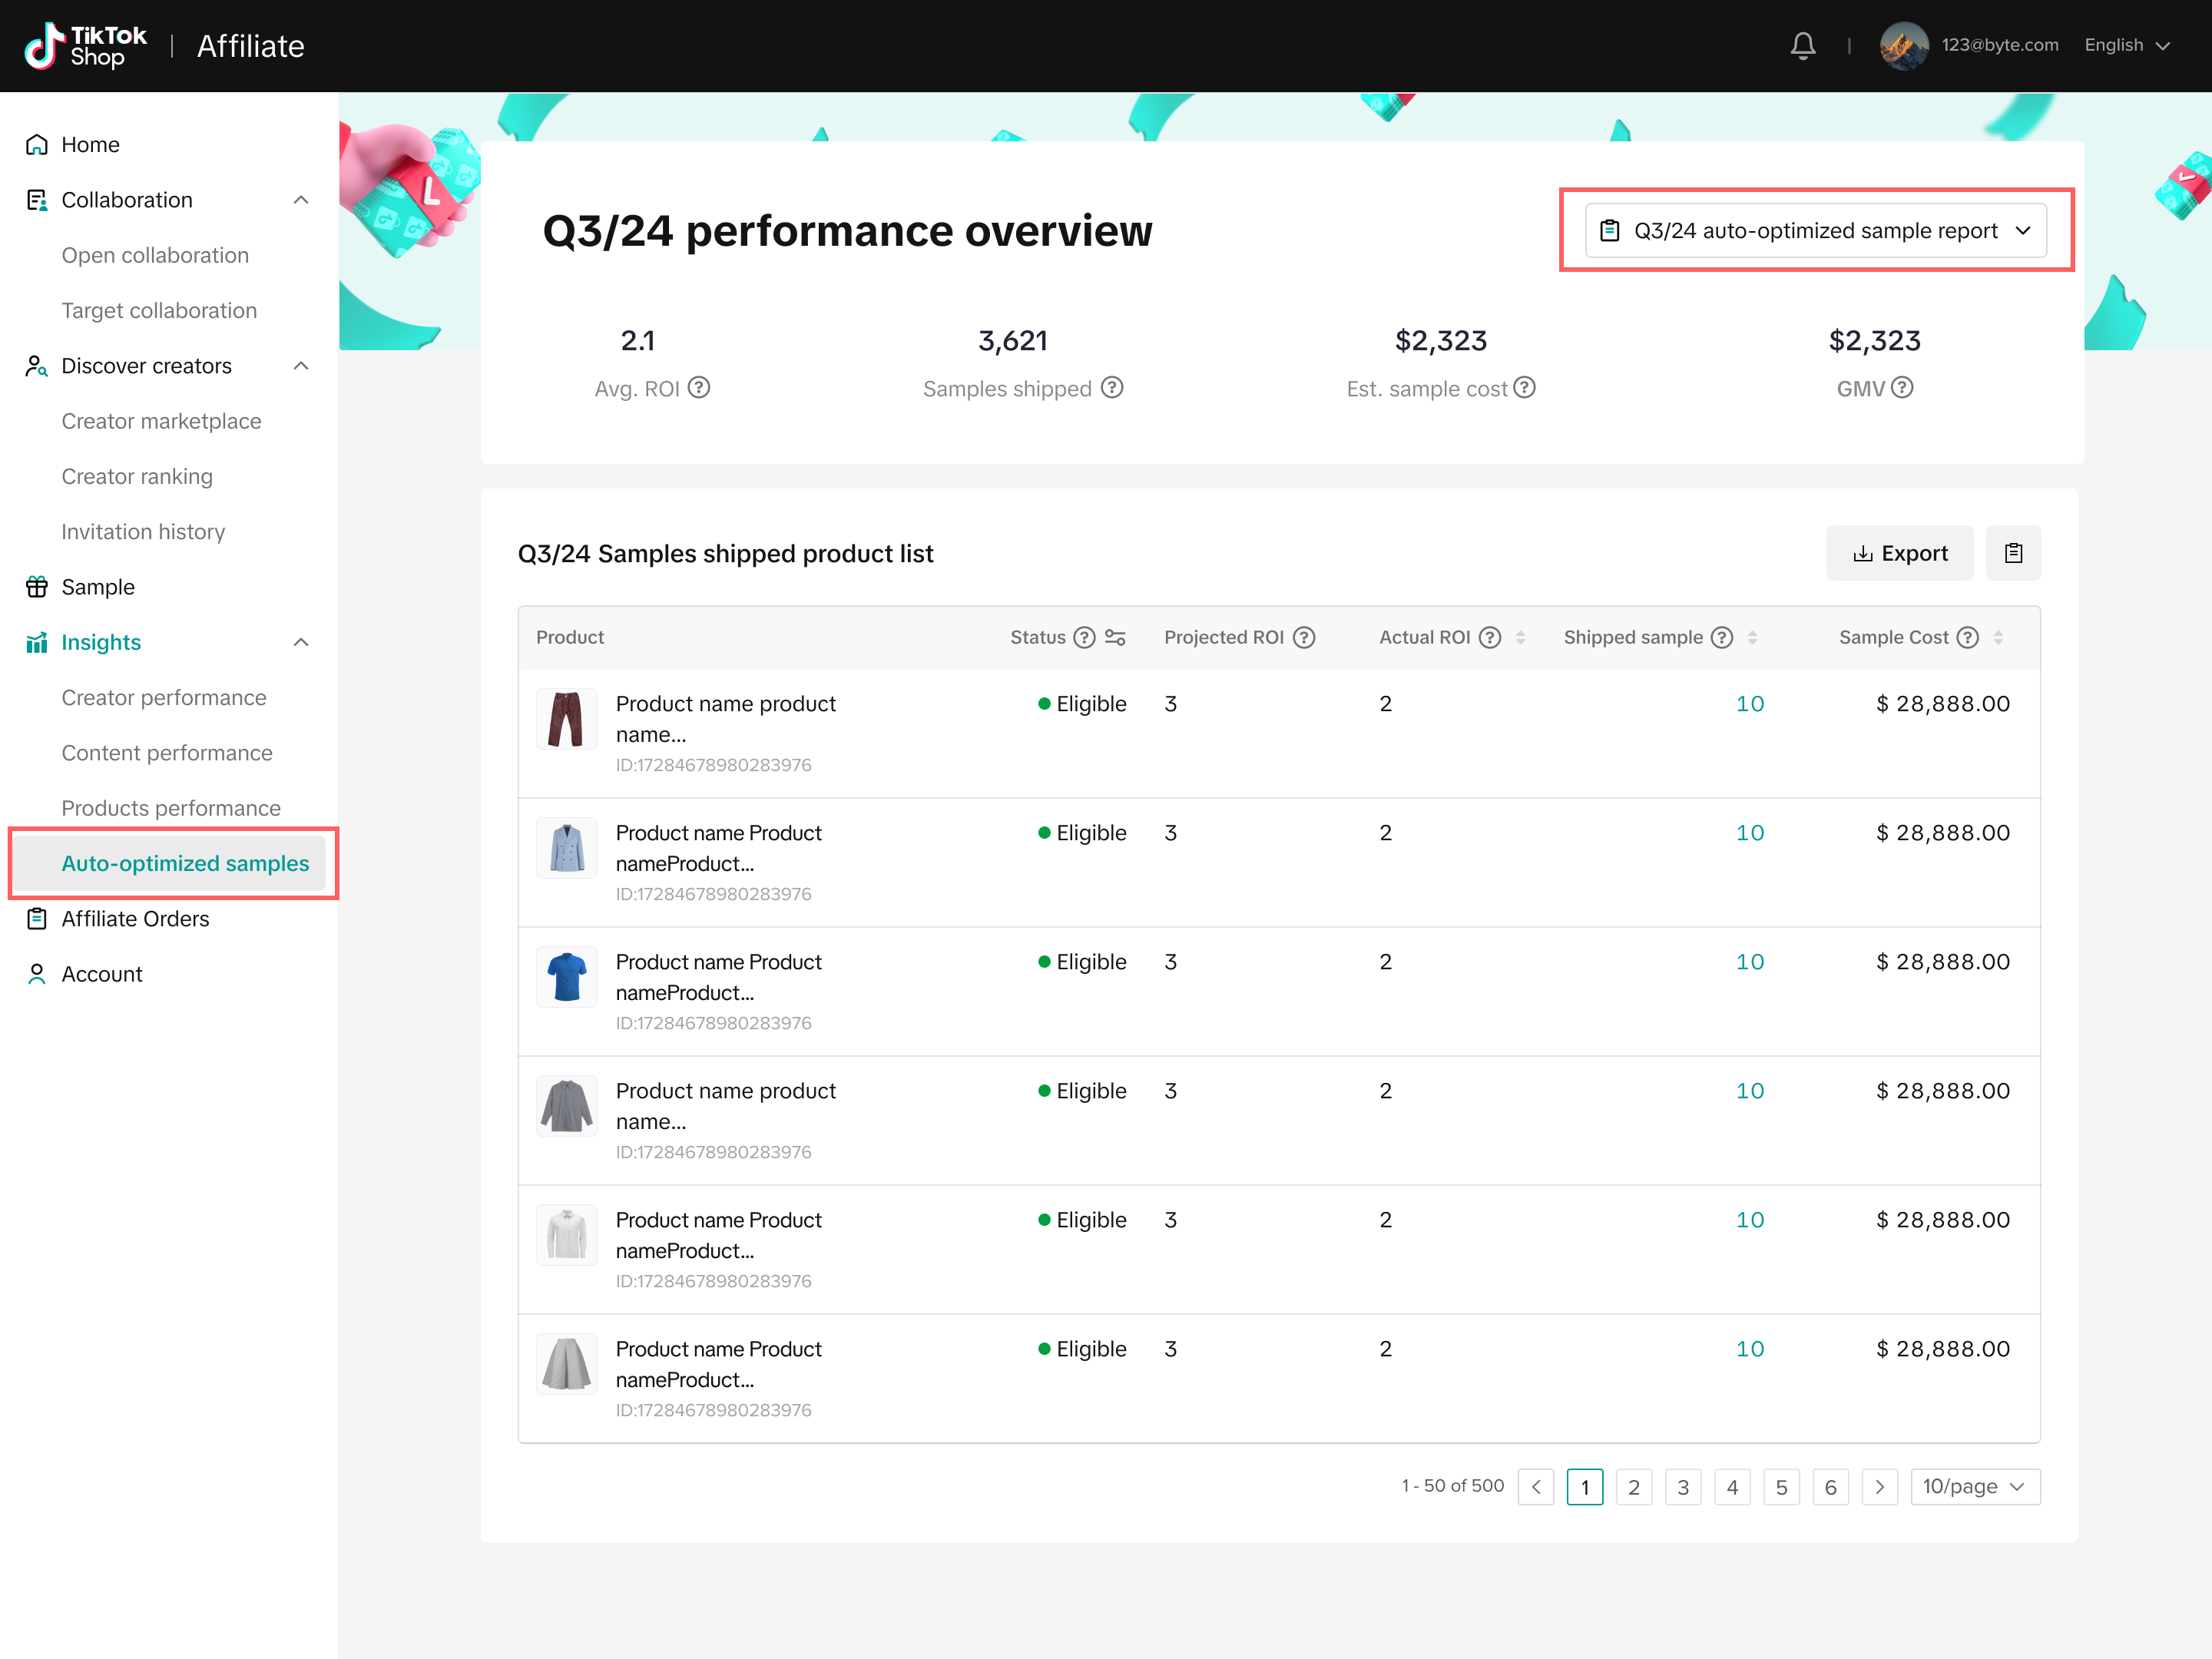Click the Avg. ROI help icon

[x=699, y=387]
